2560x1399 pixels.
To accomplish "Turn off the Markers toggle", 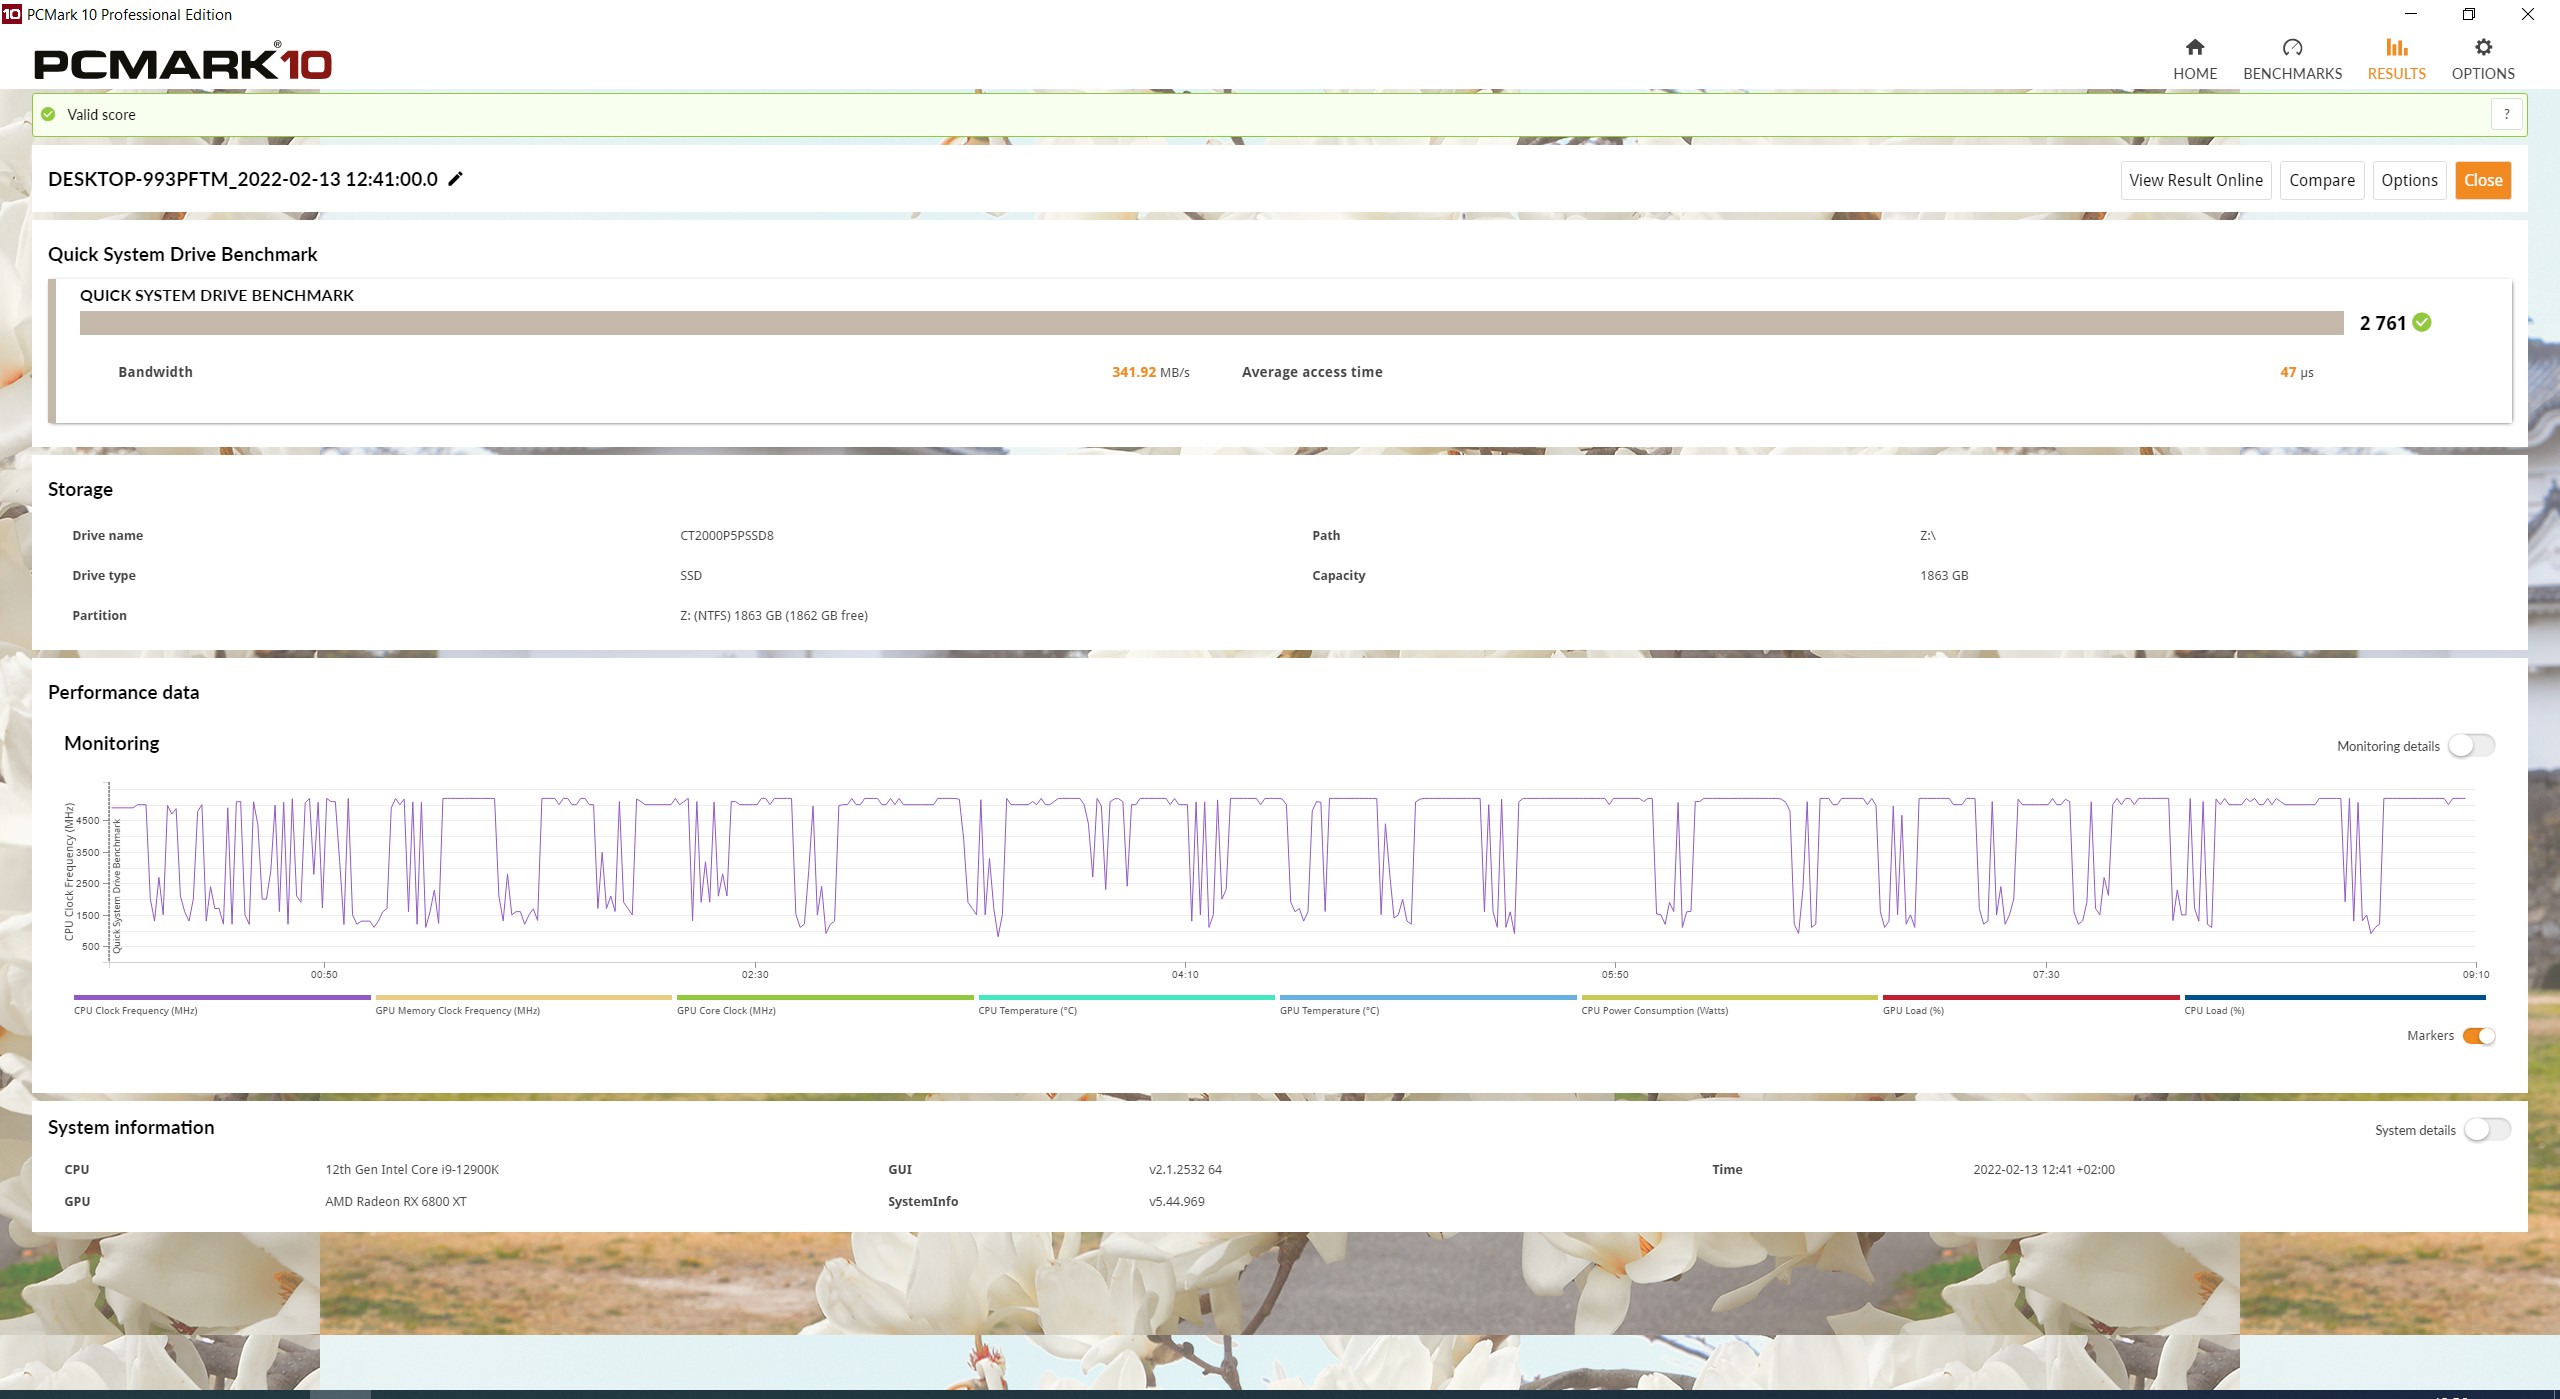I will click(2478, 1036).
